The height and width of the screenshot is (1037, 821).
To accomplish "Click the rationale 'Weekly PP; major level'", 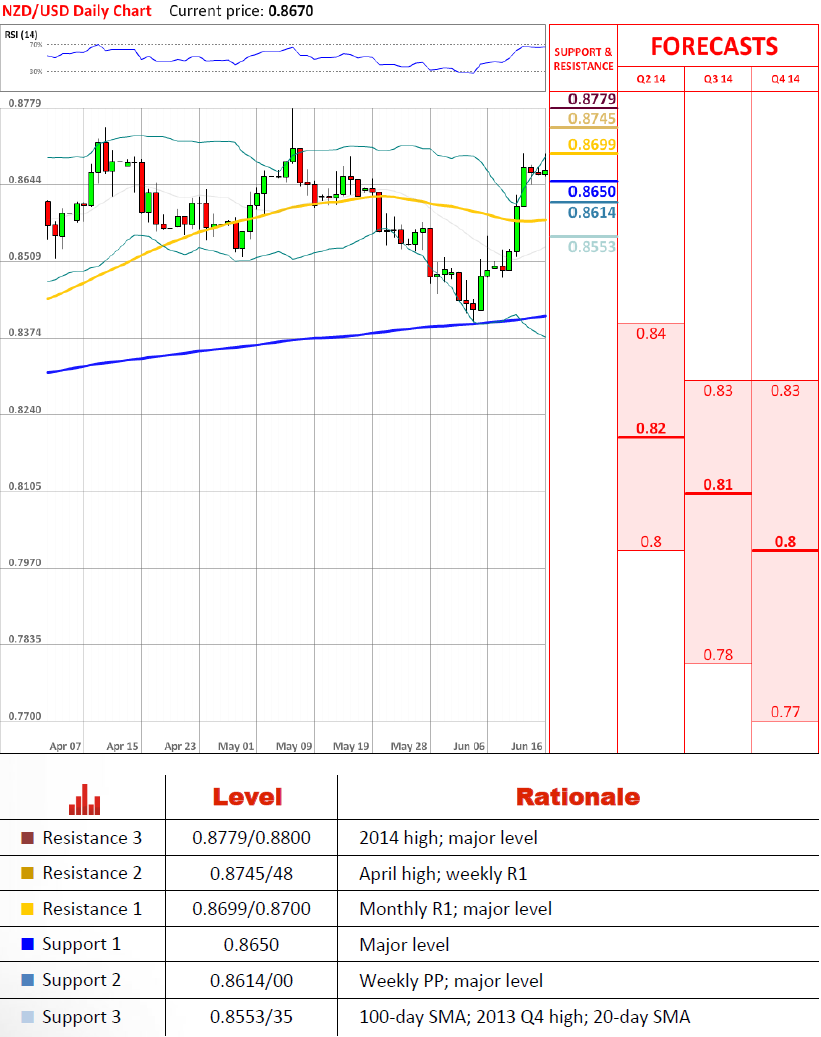I will 451,980.
